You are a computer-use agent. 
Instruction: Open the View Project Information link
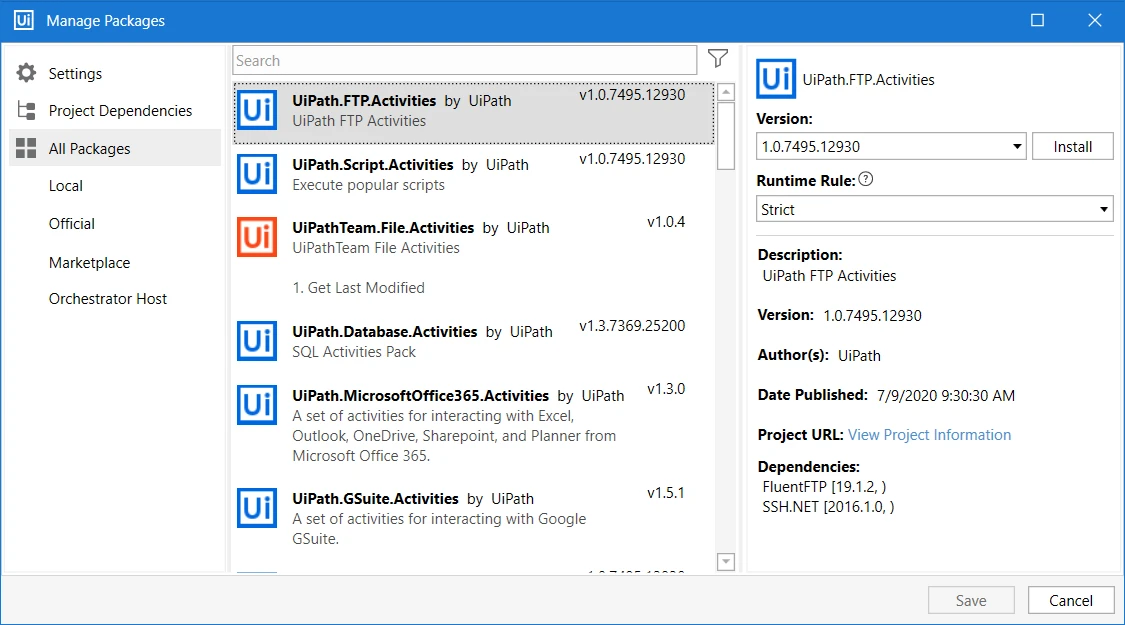point(929,435)
